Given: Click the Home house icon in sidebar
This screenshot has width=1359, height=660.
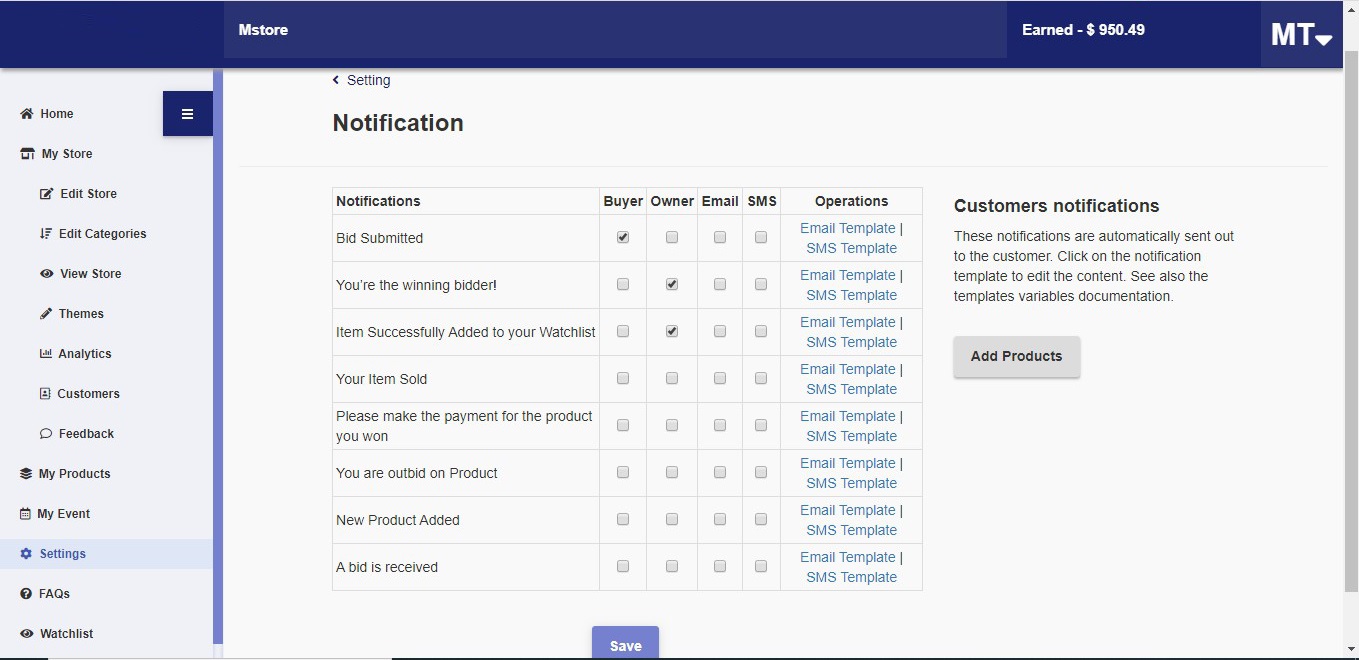Looking at the screenshot, I should click(x=27, y=114).
